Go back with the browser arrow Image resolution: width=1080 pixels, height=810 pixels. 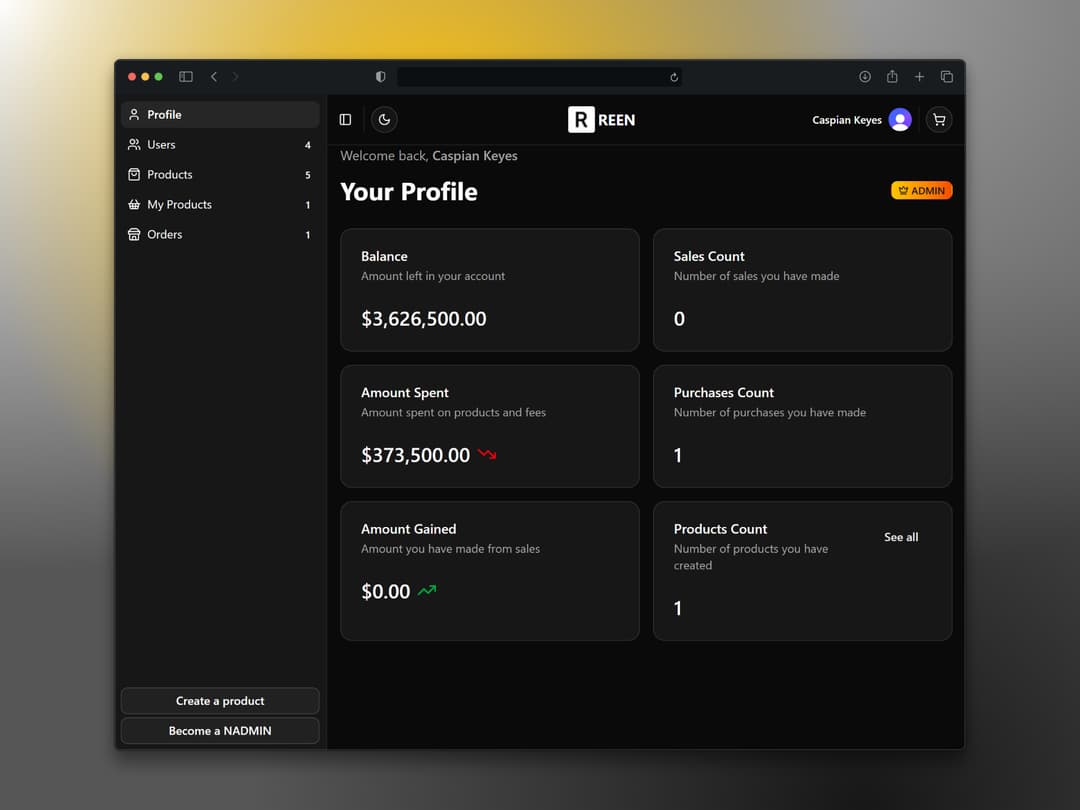tap(214, 76)
